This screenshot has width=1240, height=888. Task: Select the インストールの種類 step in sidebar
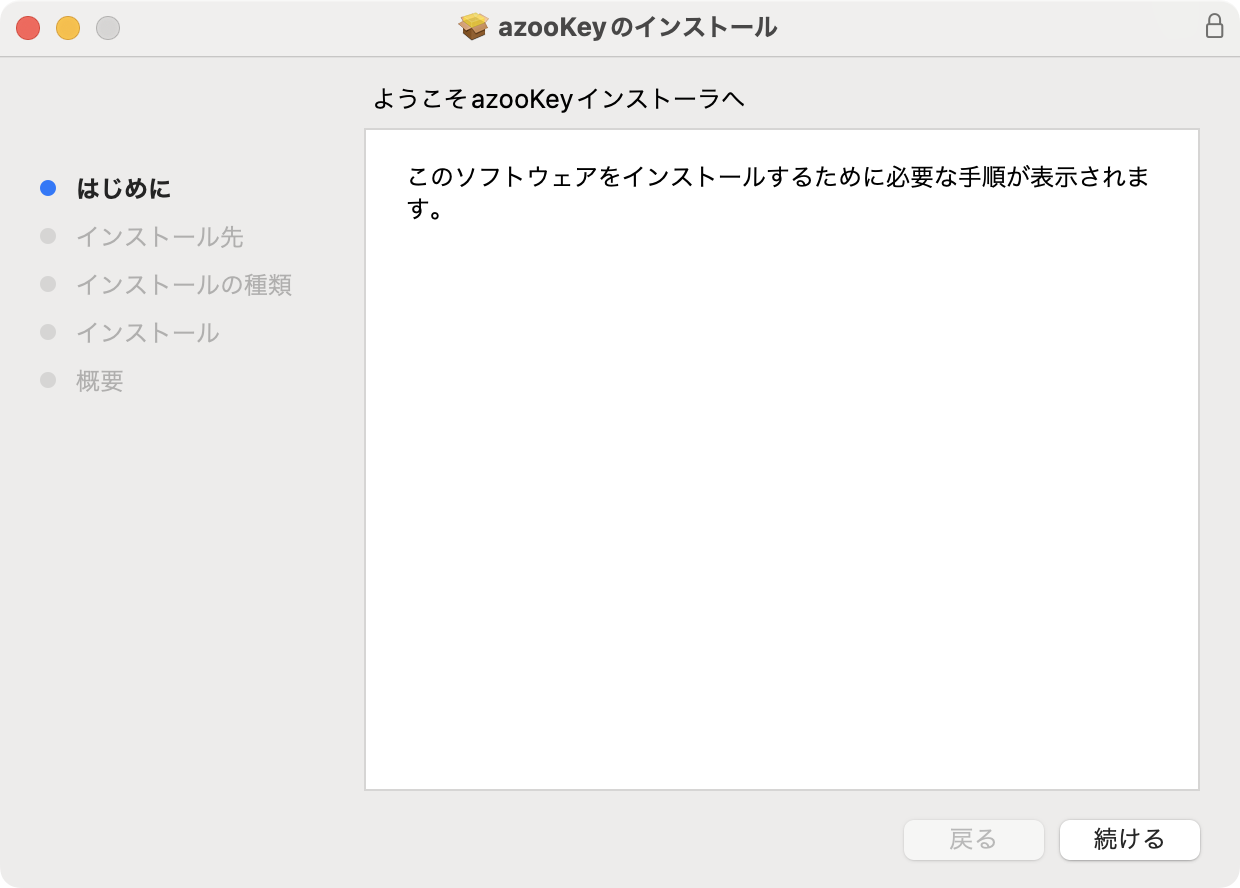pyautogui.click(x=184, y=285)
